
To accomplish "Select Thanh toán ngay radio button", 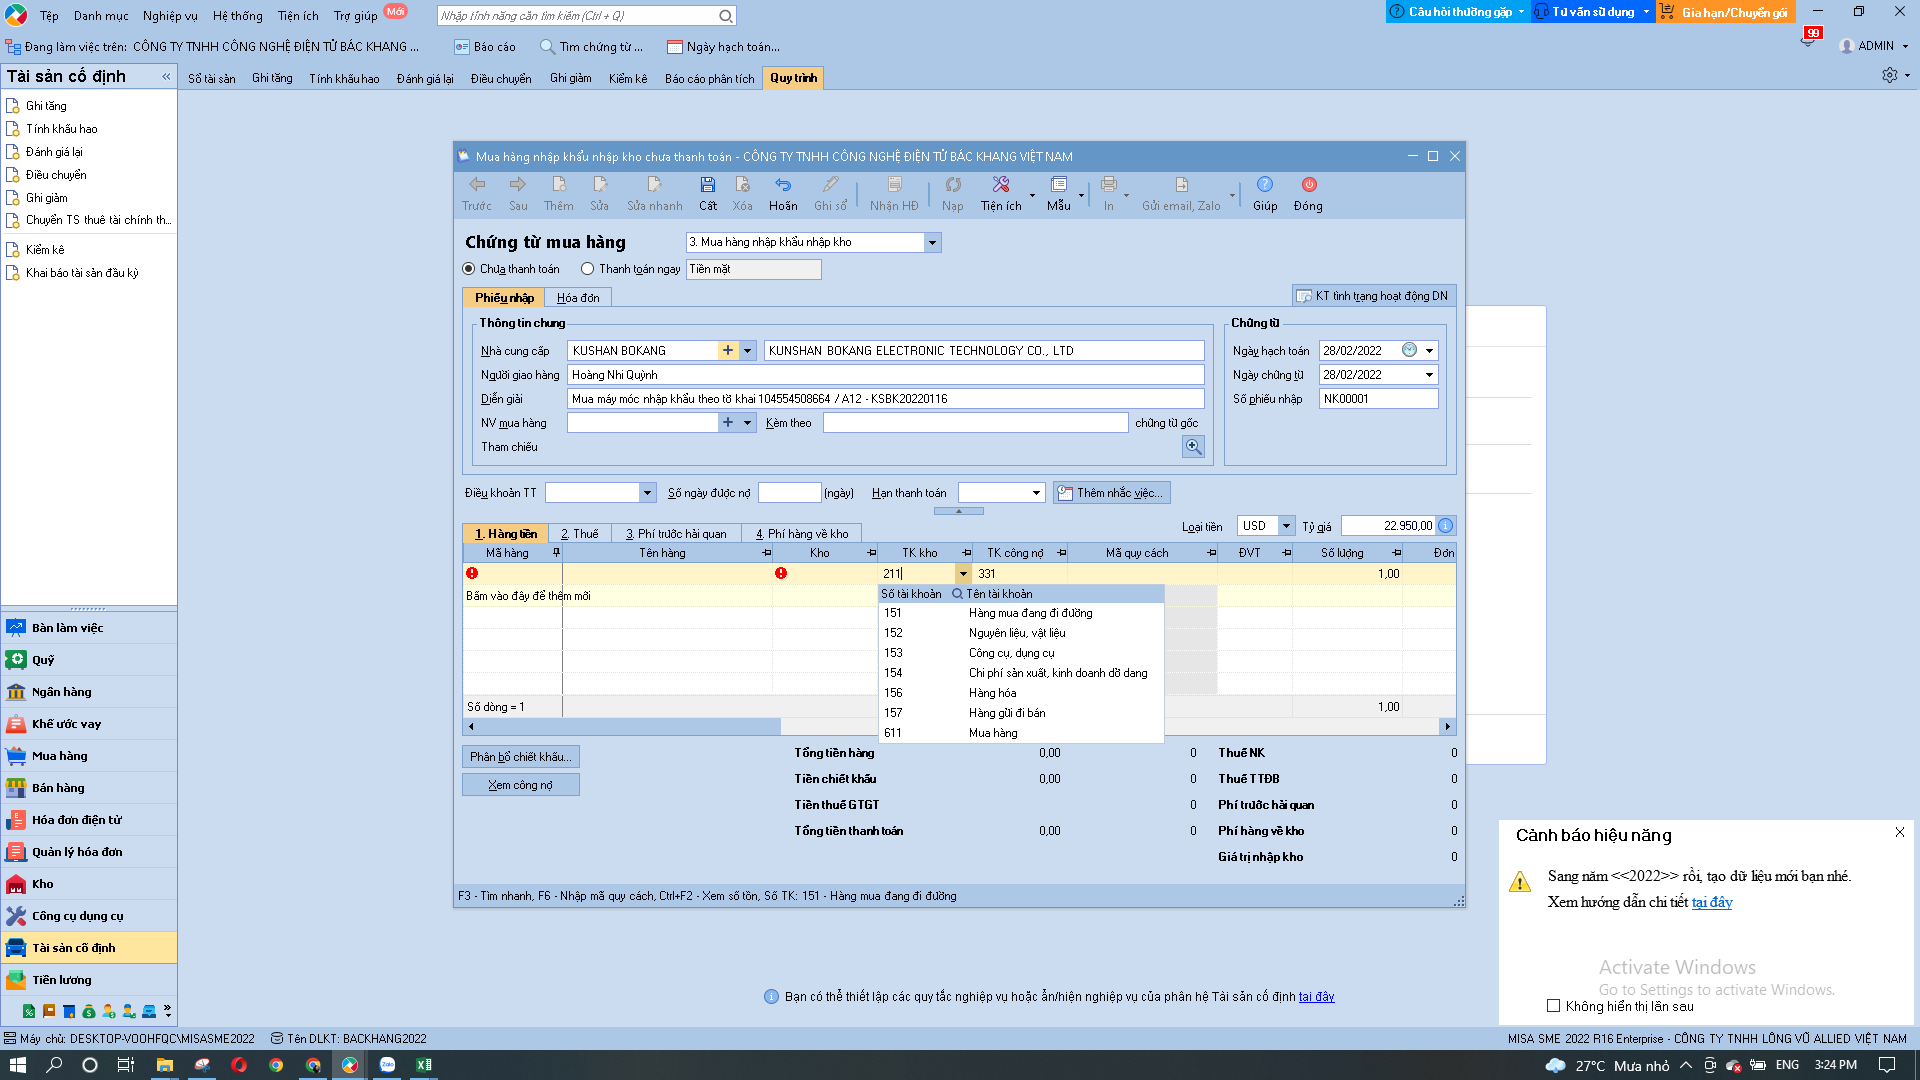I will [588, 269].
